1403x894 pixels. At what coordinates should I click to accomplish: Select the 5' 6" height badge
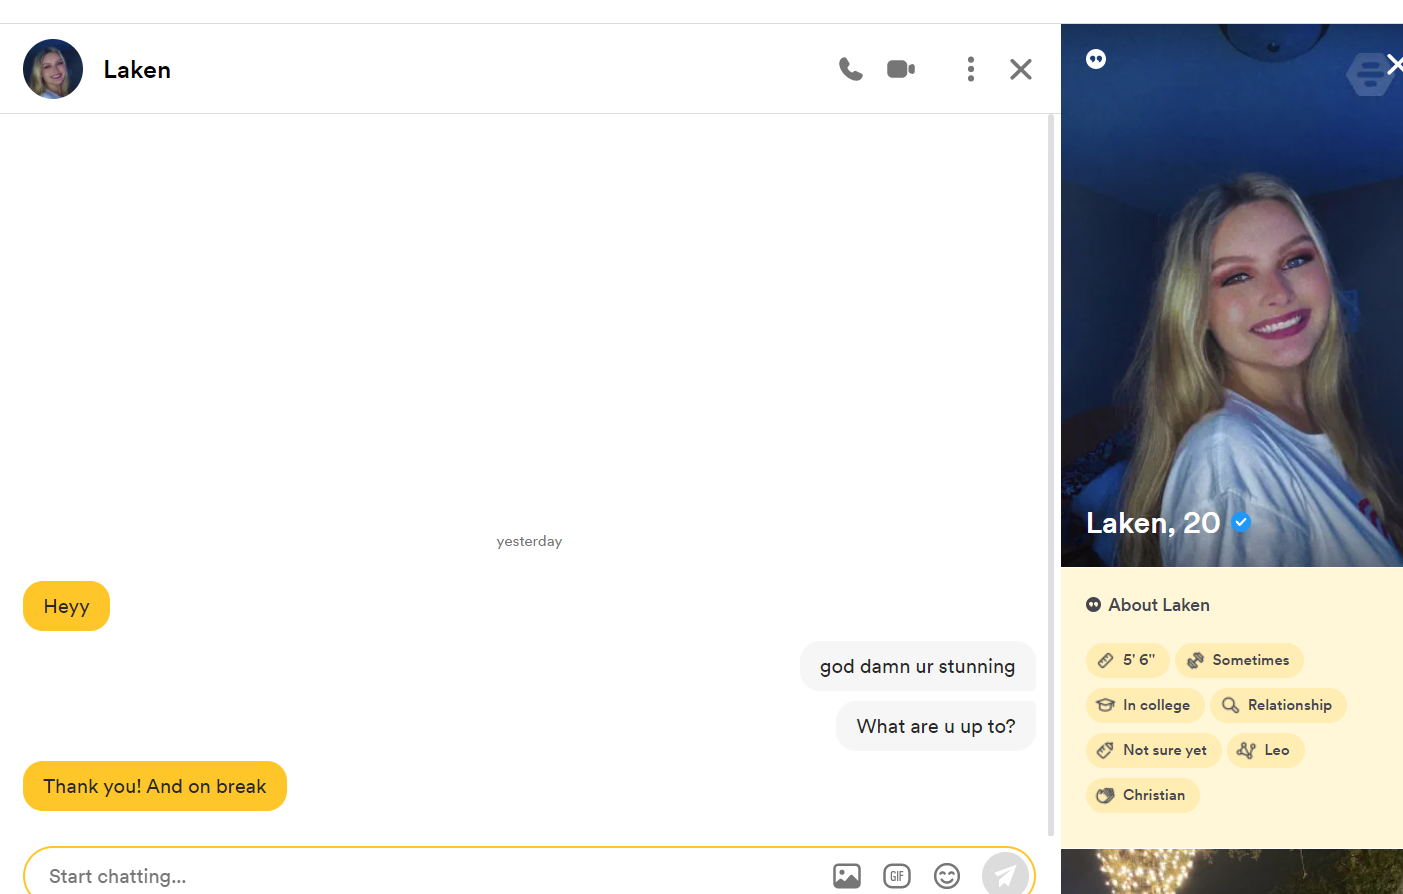click(x=1127, y=660)
